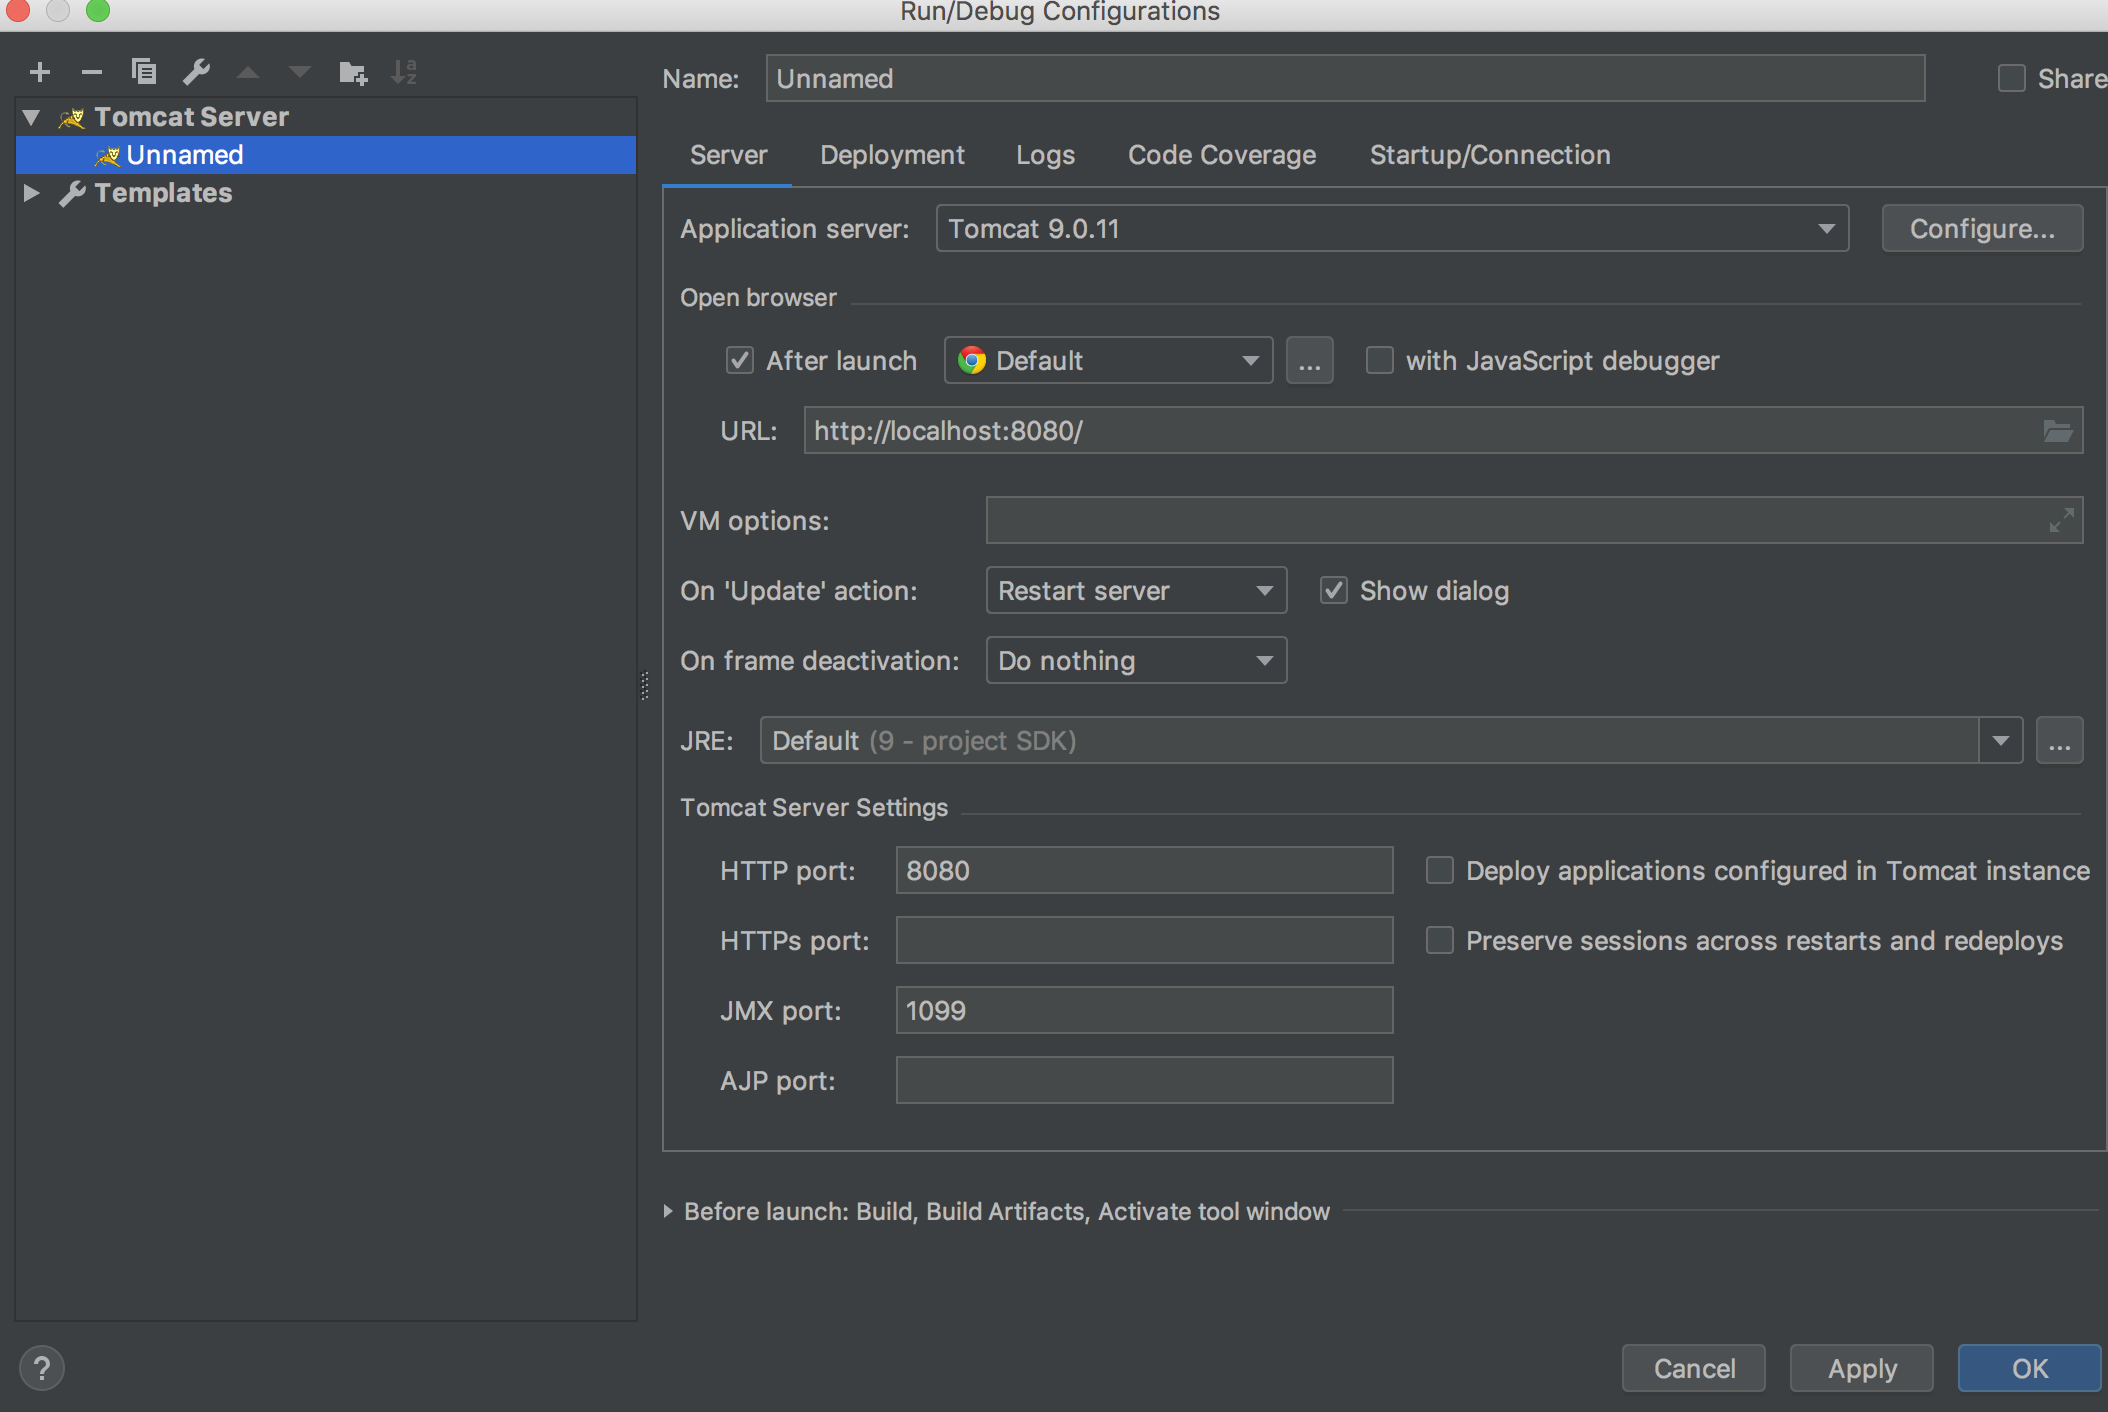This screenshot has width=2108, height=1412.
Task: Open the Startup/Connection tab
Action: pyautogui.click(x=1489, y=155)
